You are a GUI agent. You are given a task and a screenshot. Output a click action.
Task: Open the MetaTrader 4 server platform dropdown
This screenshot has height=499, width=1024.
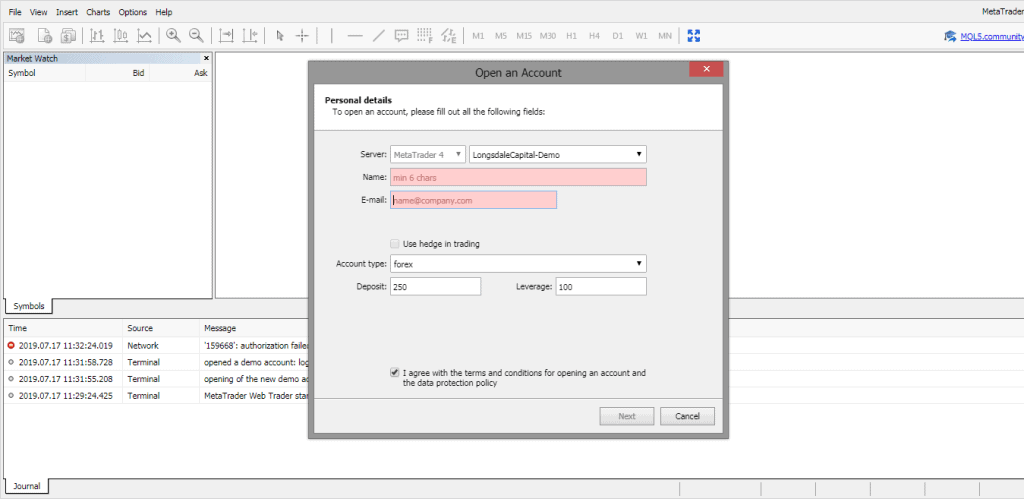[x=428, y=155]
